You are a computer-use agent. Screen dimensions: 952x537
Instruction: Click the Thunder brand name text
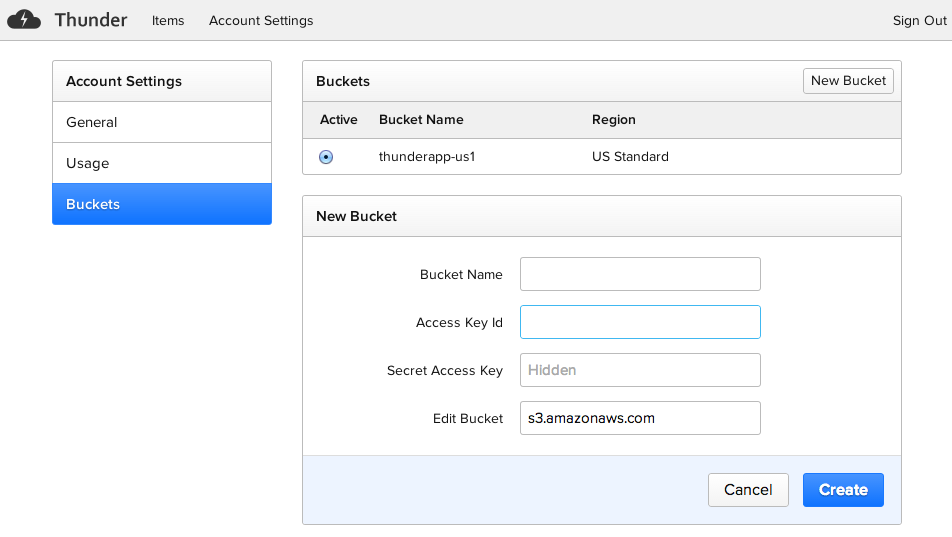[91, 20]
